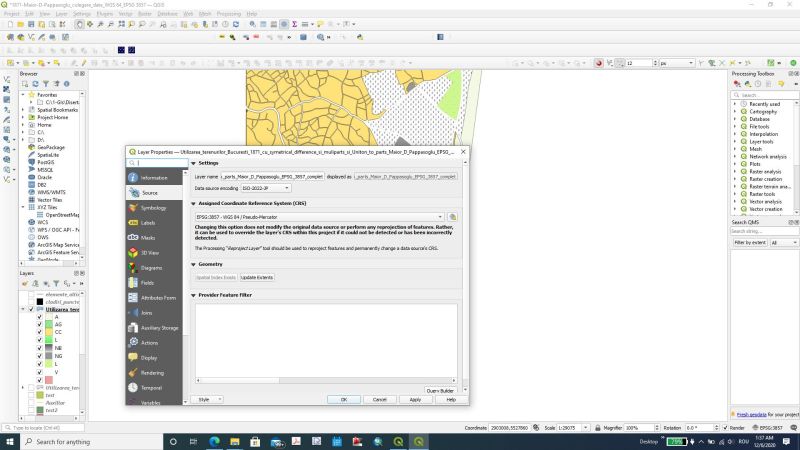The image size is (800, 450).
Task: Click the Actions gear icon
Action: click(133, 343)
